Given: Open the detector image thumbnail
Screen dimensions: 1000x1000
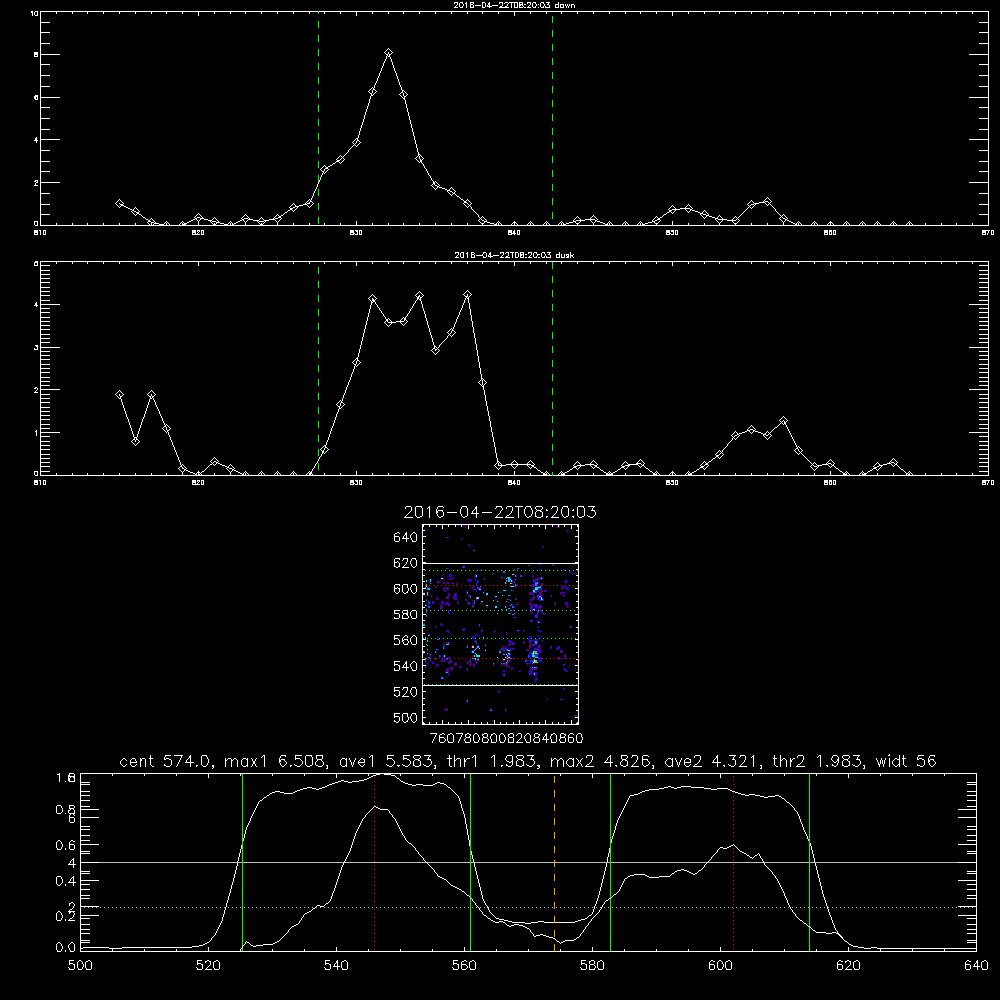Looking at the screenshot, I should coord(501,624).
